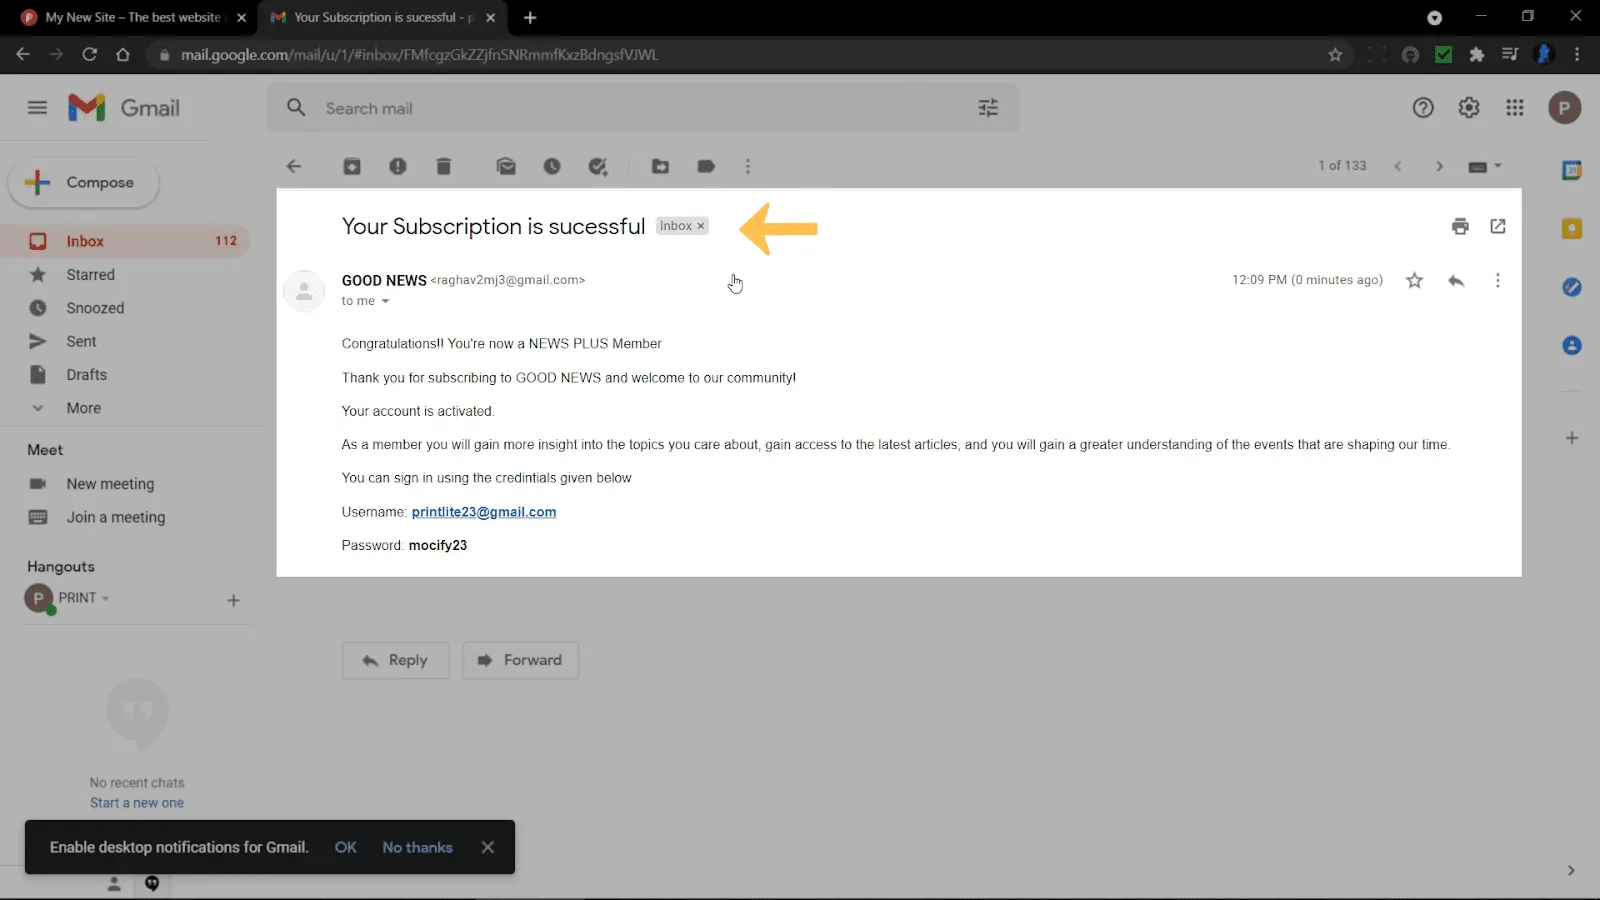Mark the email as unread
This screenshot has width=1600, height=900.
[506, 167]
